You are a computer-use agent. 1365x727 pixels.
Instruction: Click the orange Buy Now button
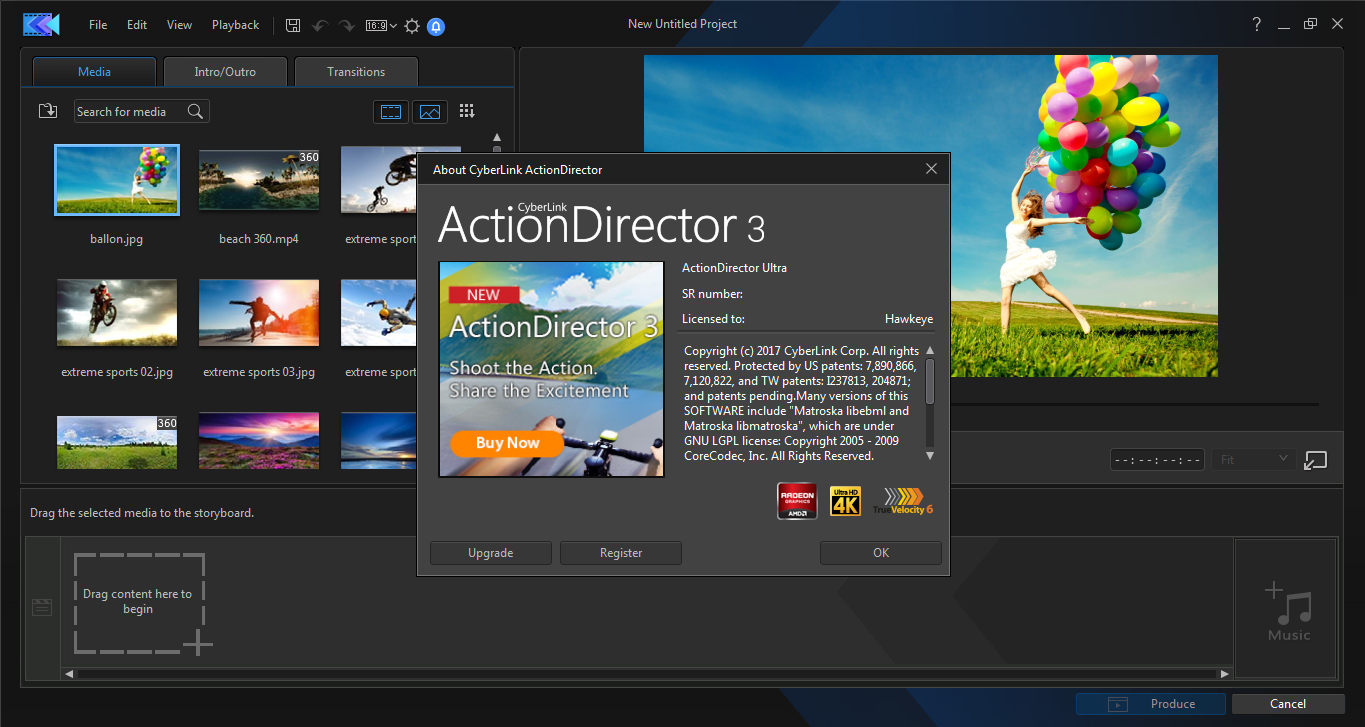507,443
